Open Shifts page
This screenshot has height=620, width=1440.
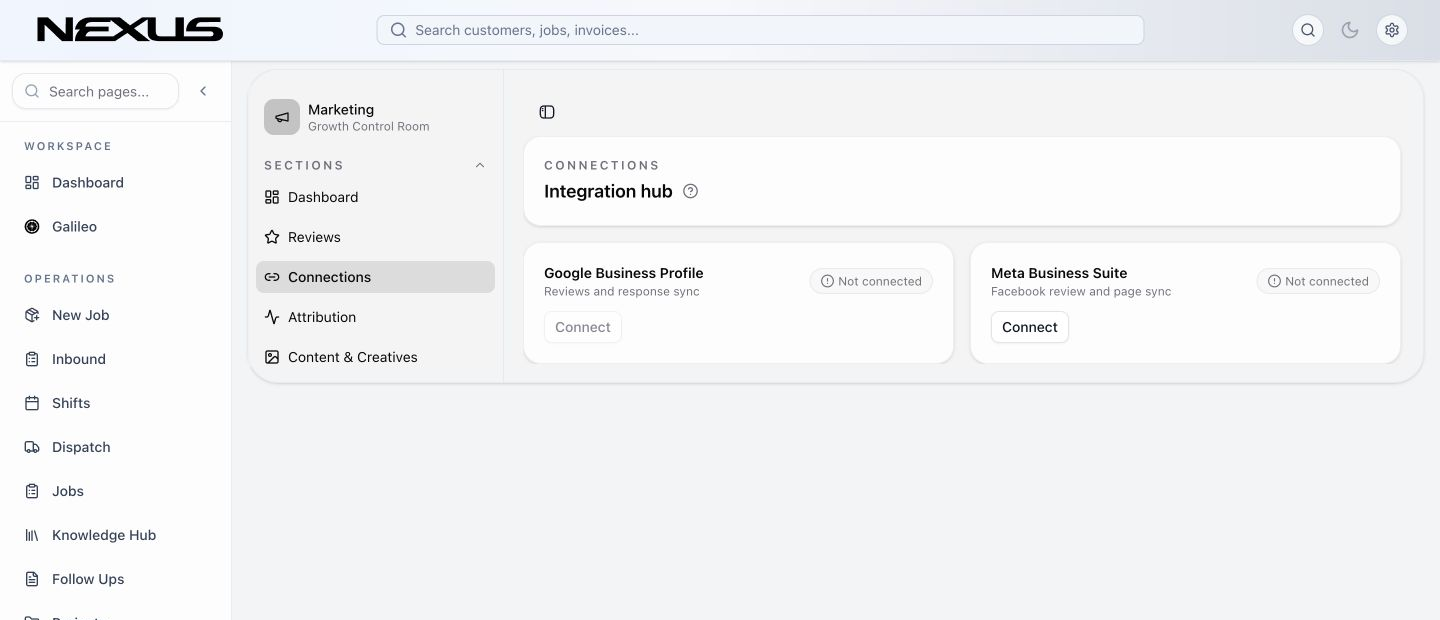tap(115, 403)
